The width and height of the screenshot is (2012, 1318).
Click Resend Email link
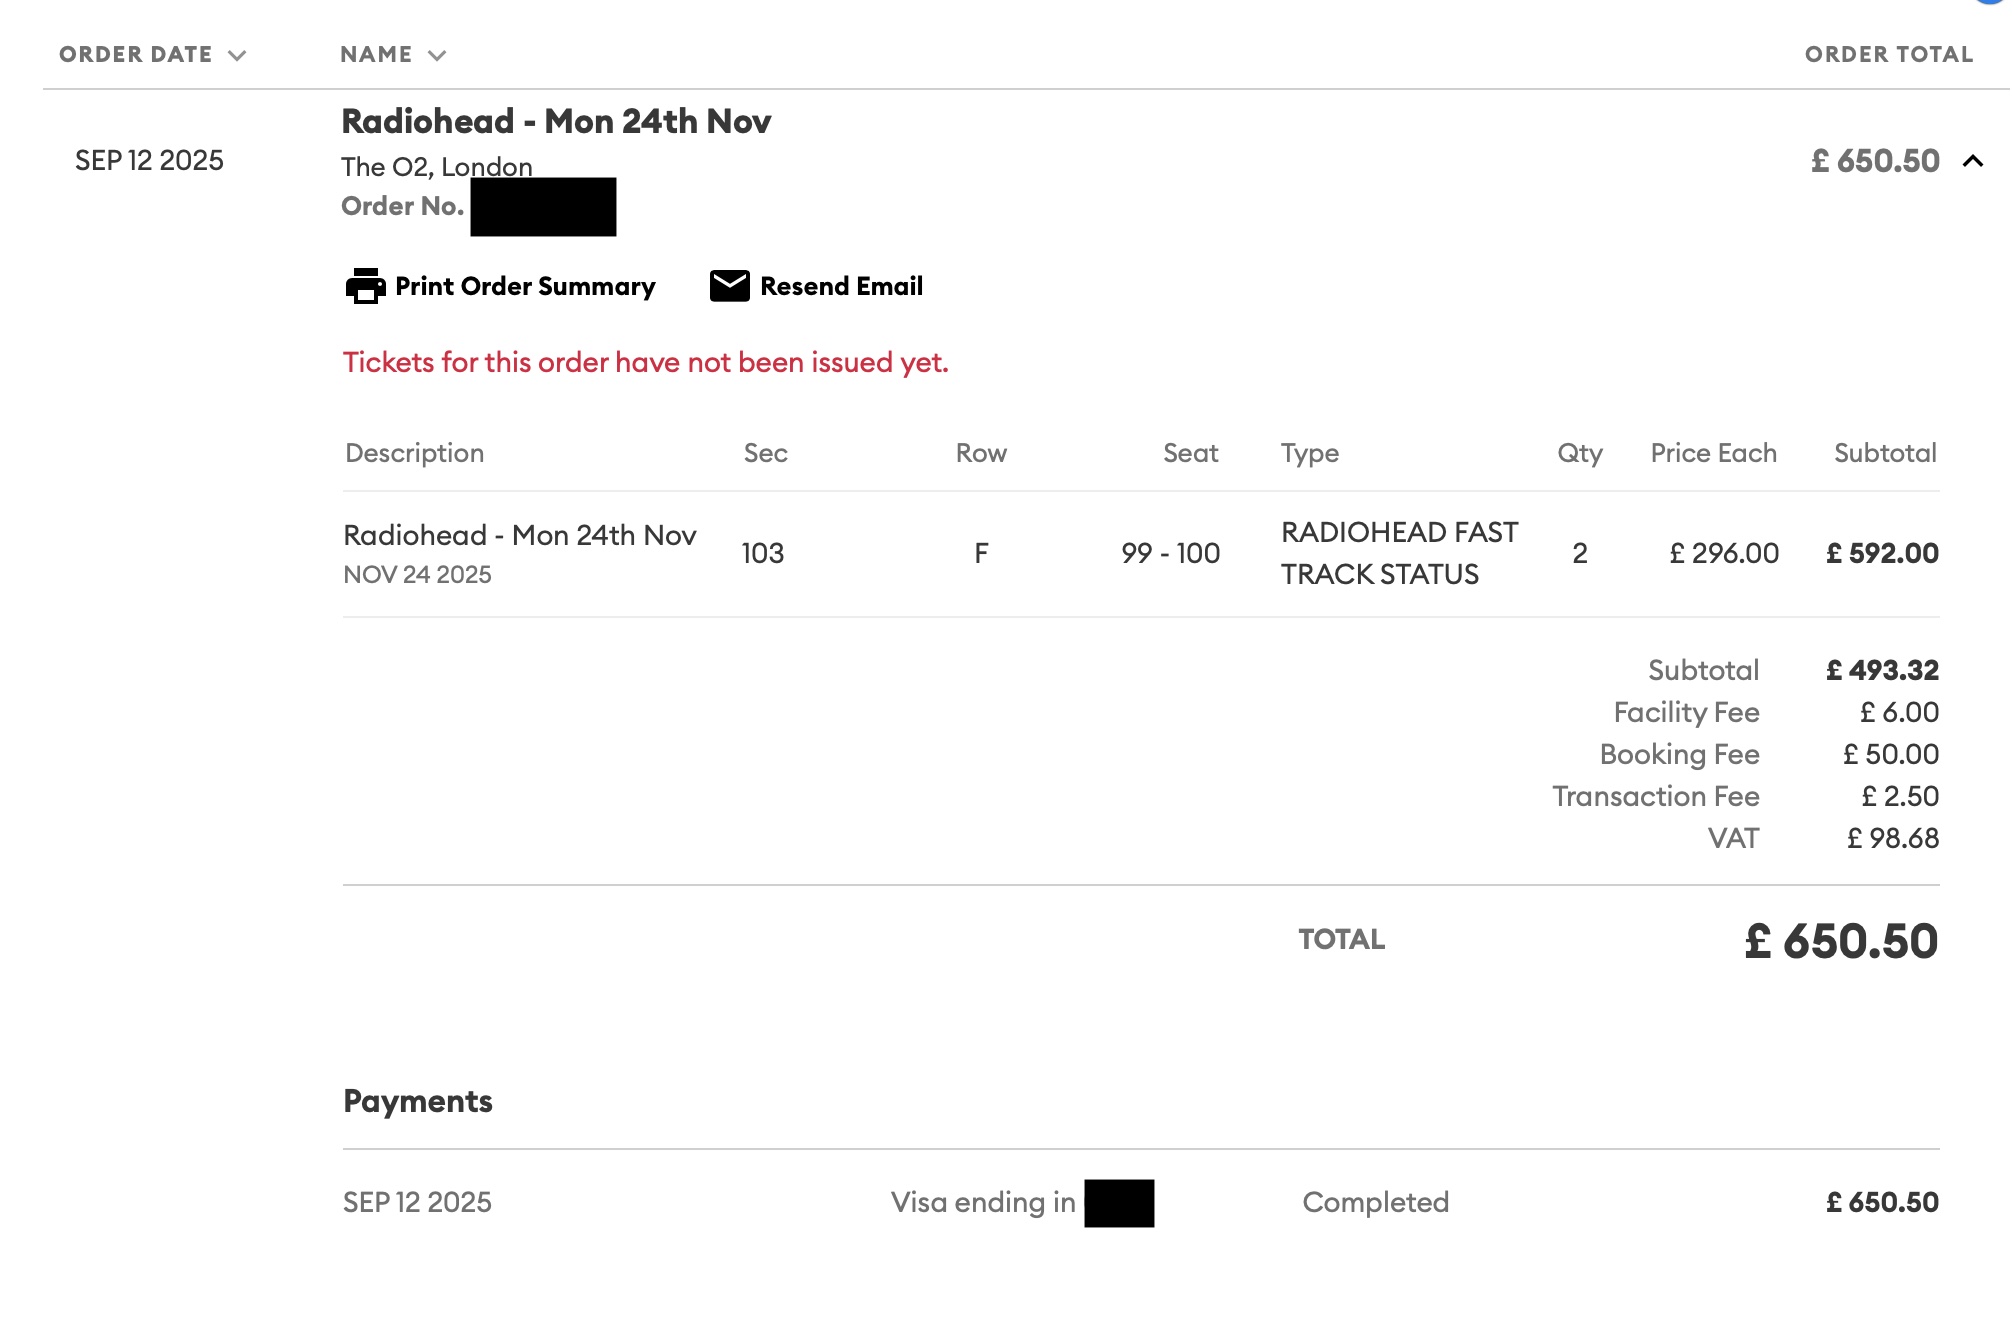point(840,286)
